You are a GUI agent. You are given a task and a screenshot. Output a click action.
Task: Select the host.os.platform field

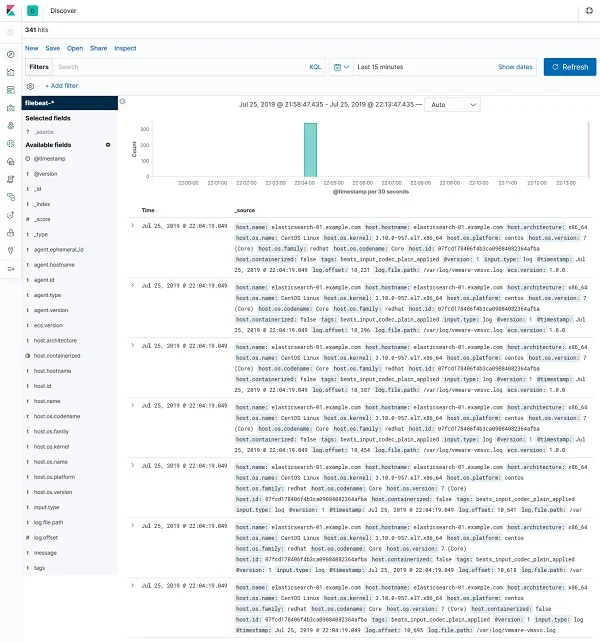click(54, 477)
